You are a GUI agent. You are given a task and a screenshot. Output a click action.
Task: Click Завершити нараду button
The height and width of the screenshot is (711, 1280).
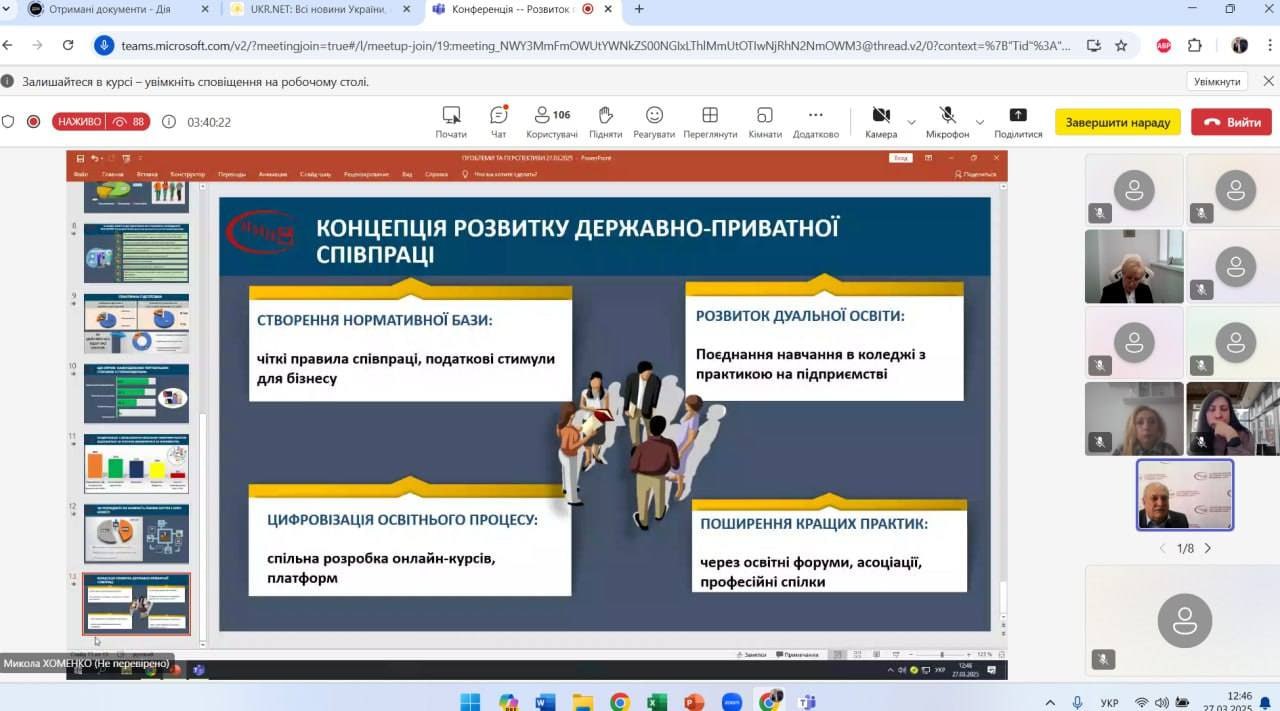[x=1117, y=122]
